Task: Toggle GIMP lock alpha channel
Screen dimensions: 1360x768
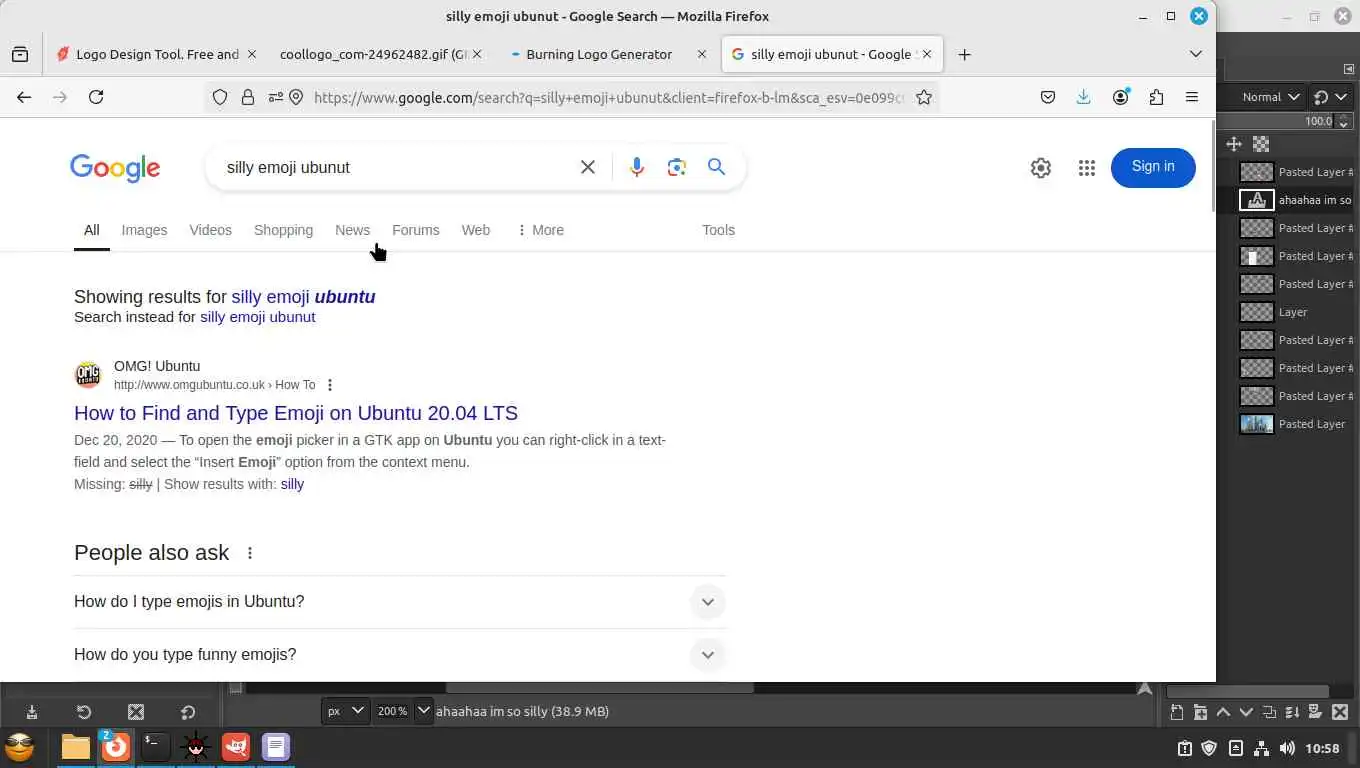Action: tap(1261, 144)
